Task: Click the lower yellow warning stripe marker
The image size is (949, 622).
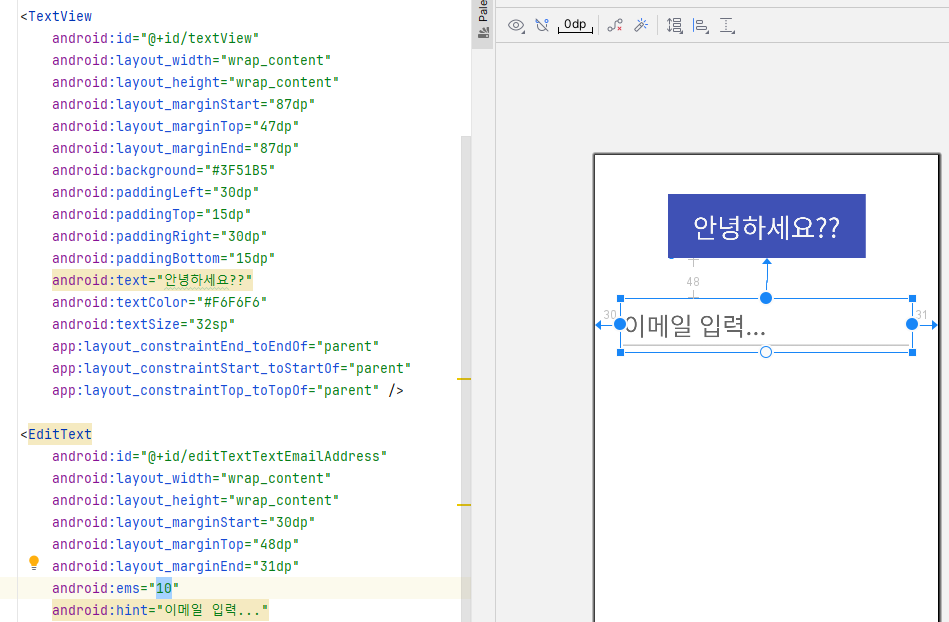Action: coord(464,505)
